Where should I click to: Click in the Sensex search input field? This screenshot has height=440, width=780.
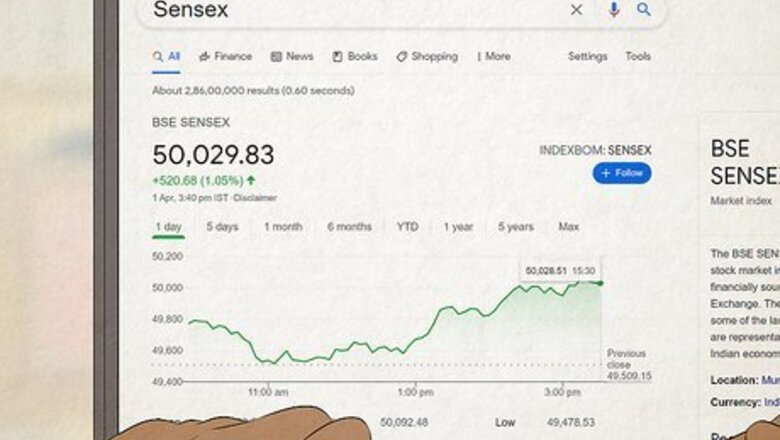click(350, 10)
